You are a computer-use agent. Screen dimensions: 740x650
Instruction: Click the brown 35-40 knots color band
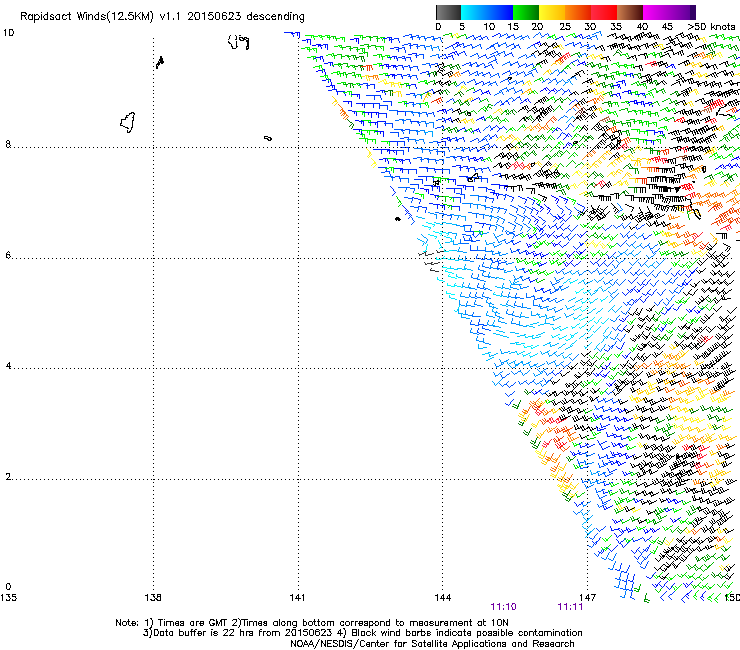click(x=630, y=12)
